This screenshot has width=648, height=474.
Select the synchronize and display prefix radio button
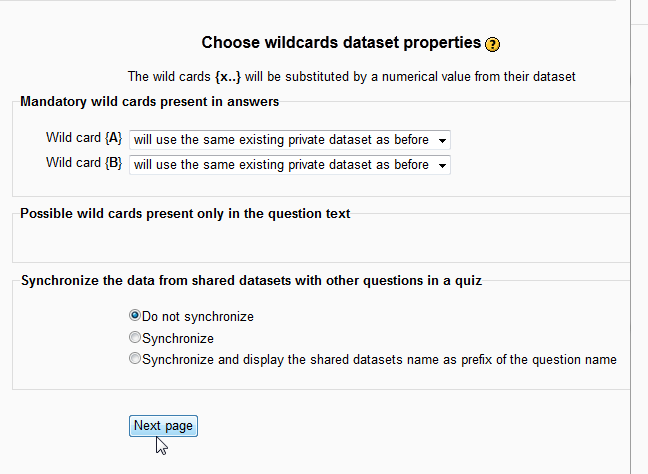coord(135,359)
